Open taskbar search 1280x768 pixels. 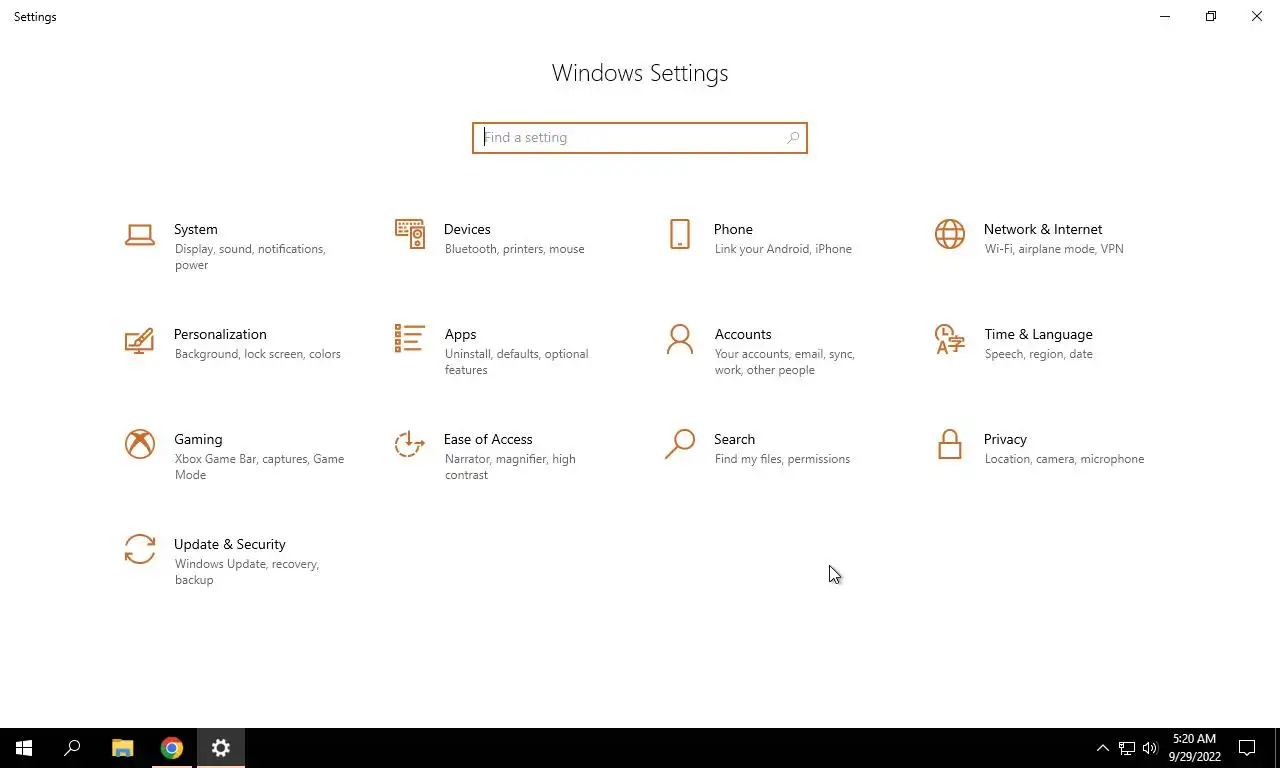point(72,748)
